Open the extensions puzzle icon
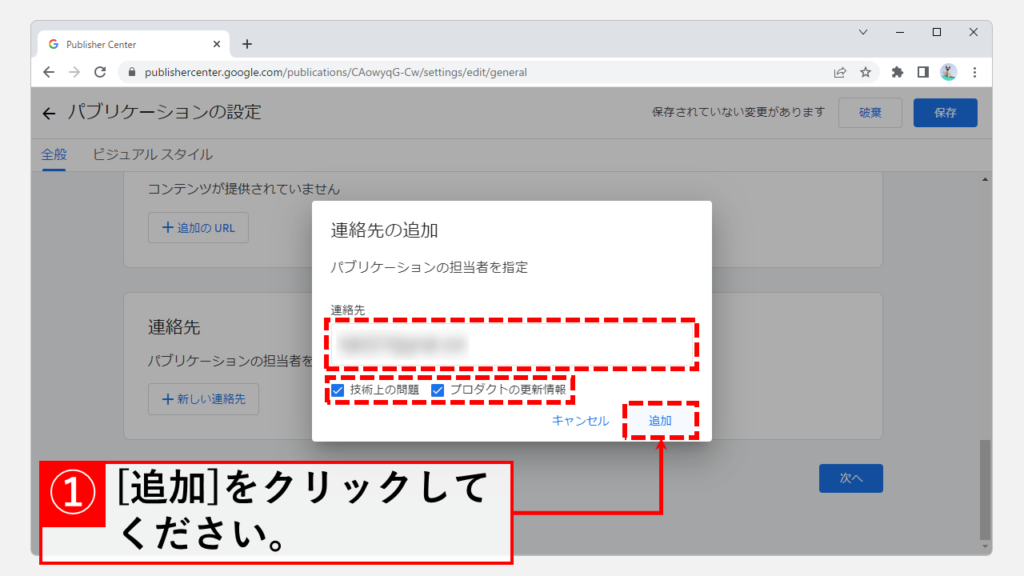The width and height of the screenshot is (1024, 576). 897,72
